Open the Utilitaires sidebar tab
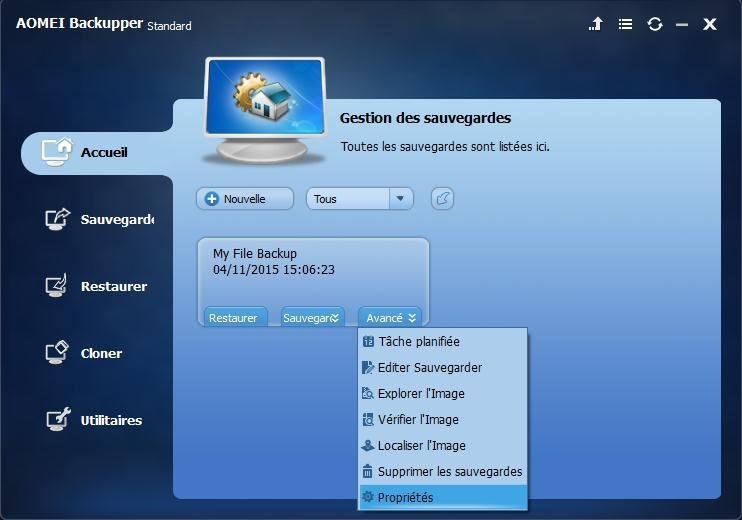742x520 pixels. 94,420
